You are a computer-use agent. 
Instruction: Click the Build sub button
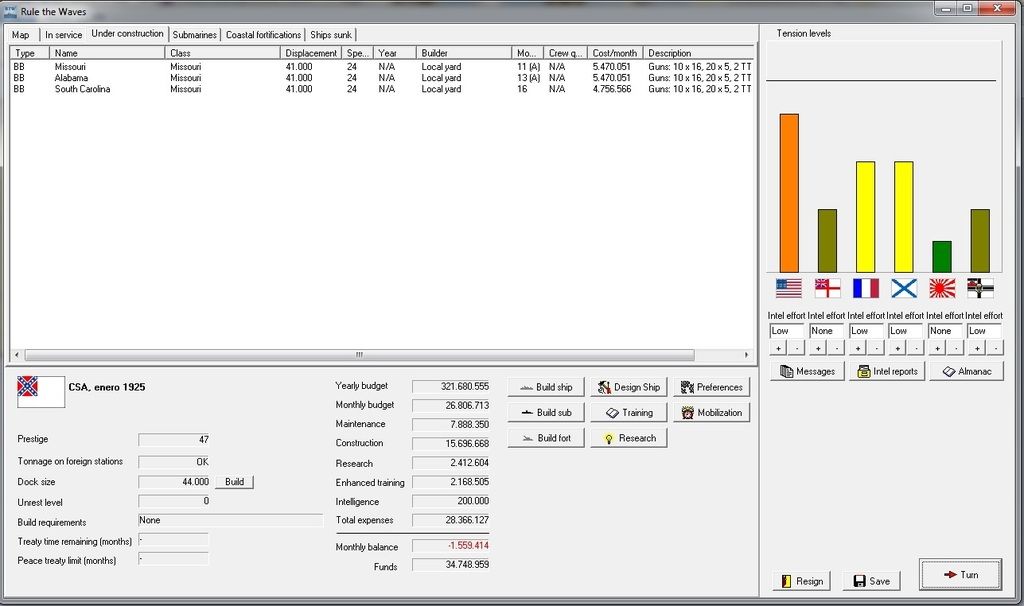pyautogui.click(x=546, y=413)
